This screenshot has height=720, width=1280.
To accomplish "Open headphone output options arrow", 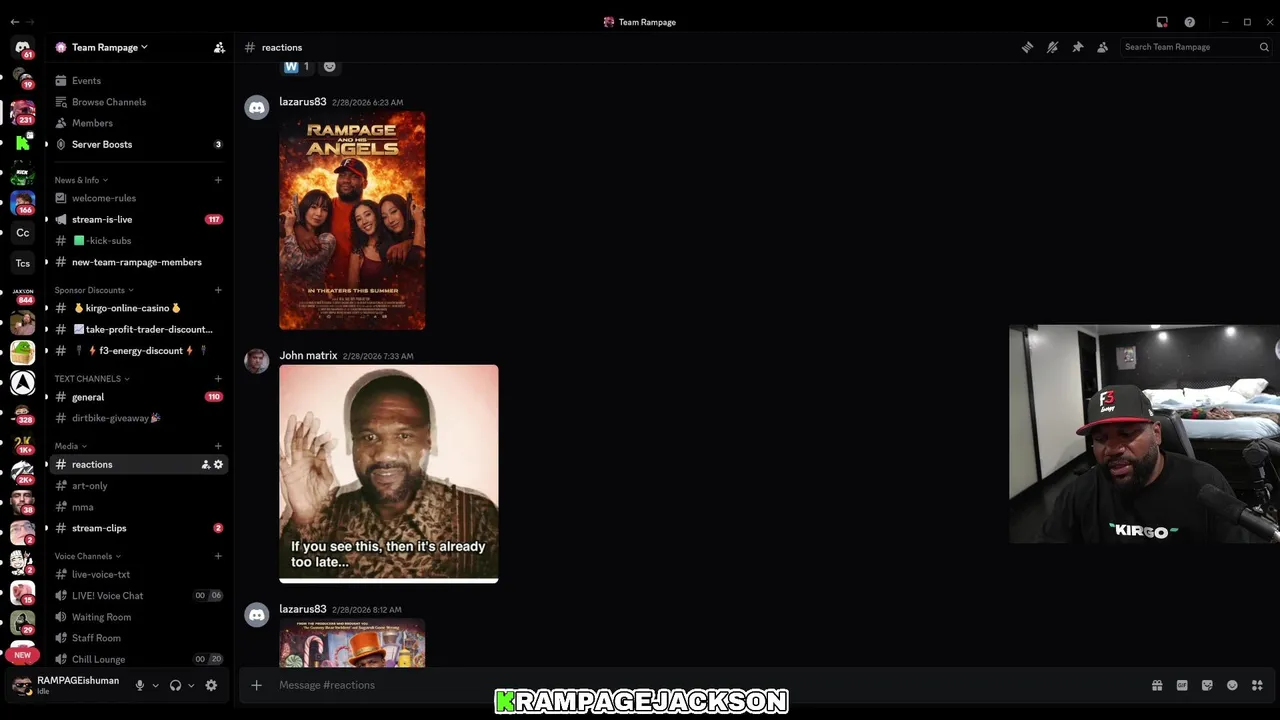I will click(x=191, y=685).
